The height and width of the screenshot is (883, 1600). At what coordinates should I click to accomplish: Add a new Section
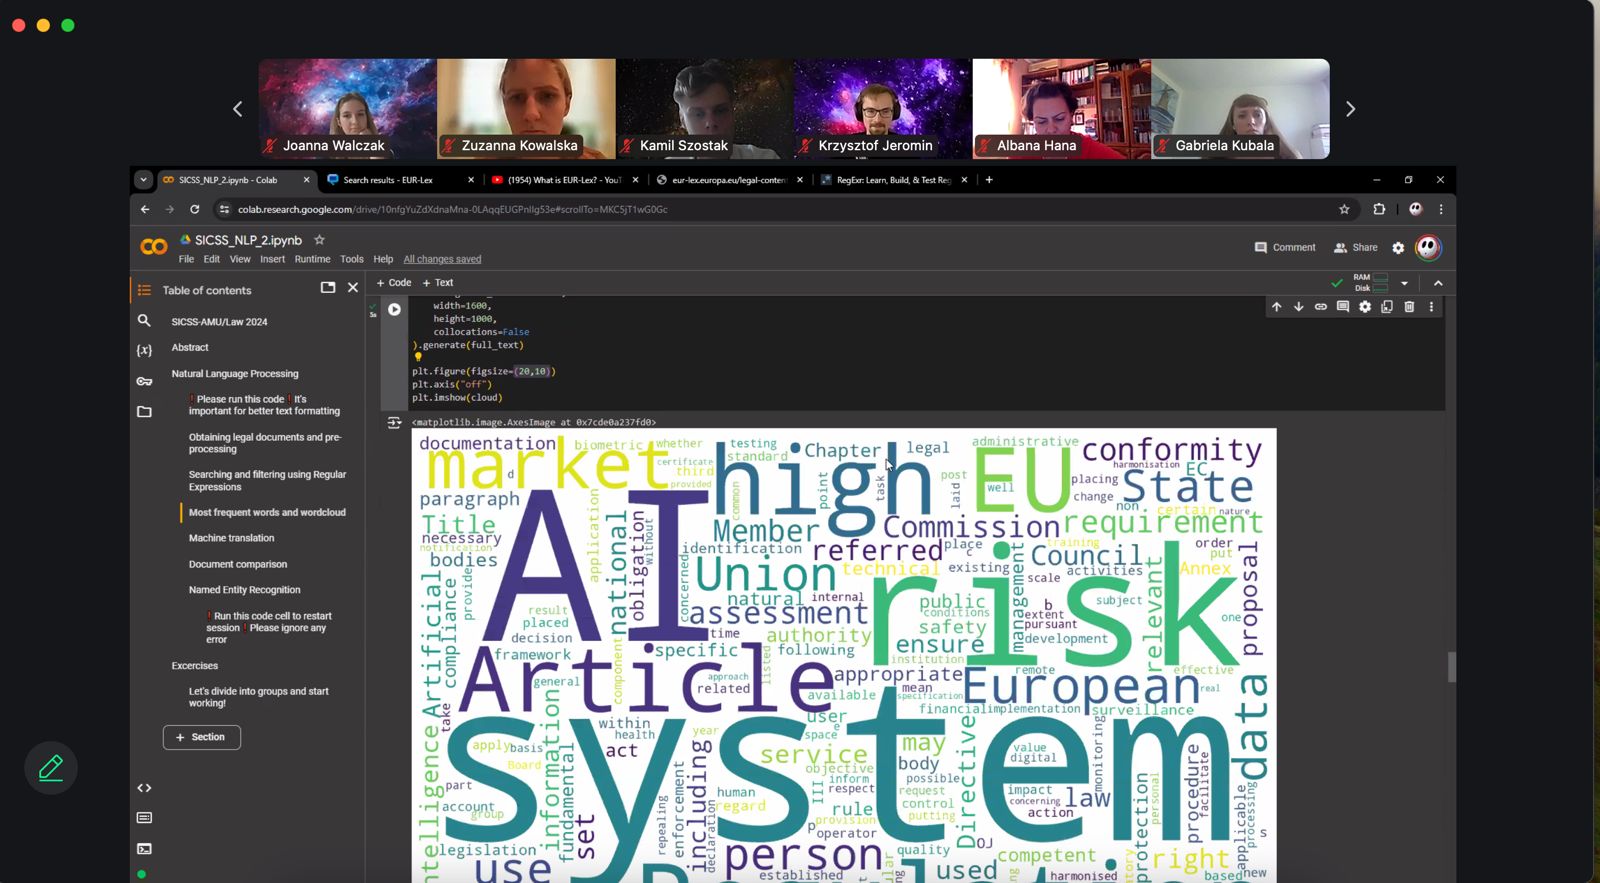tap(201, 737)
